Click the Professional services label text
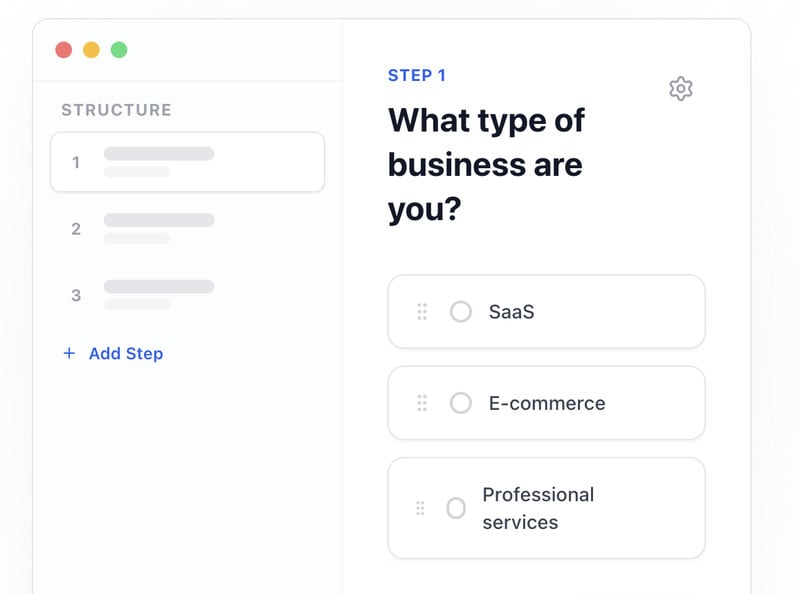 click(x=538, y=508)
